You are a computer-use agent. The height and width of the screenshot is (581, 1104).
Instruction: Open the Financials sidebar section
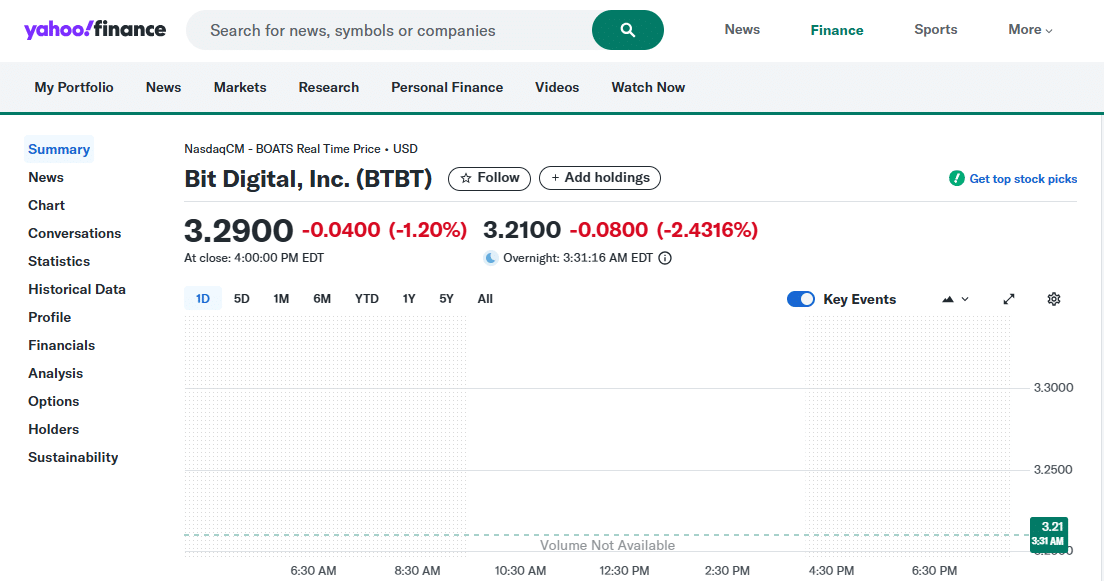pyautogui.click(x=61, y=345)
